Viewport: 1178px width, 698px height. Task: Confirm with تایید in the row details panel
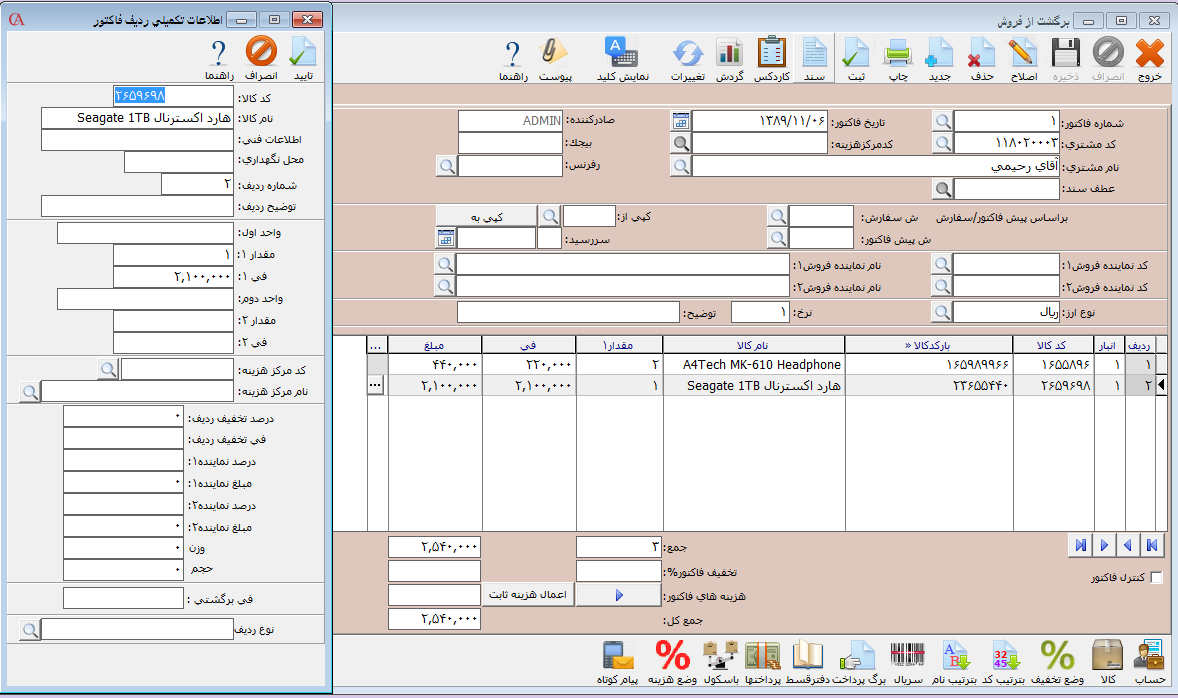(x=302, y=59)
